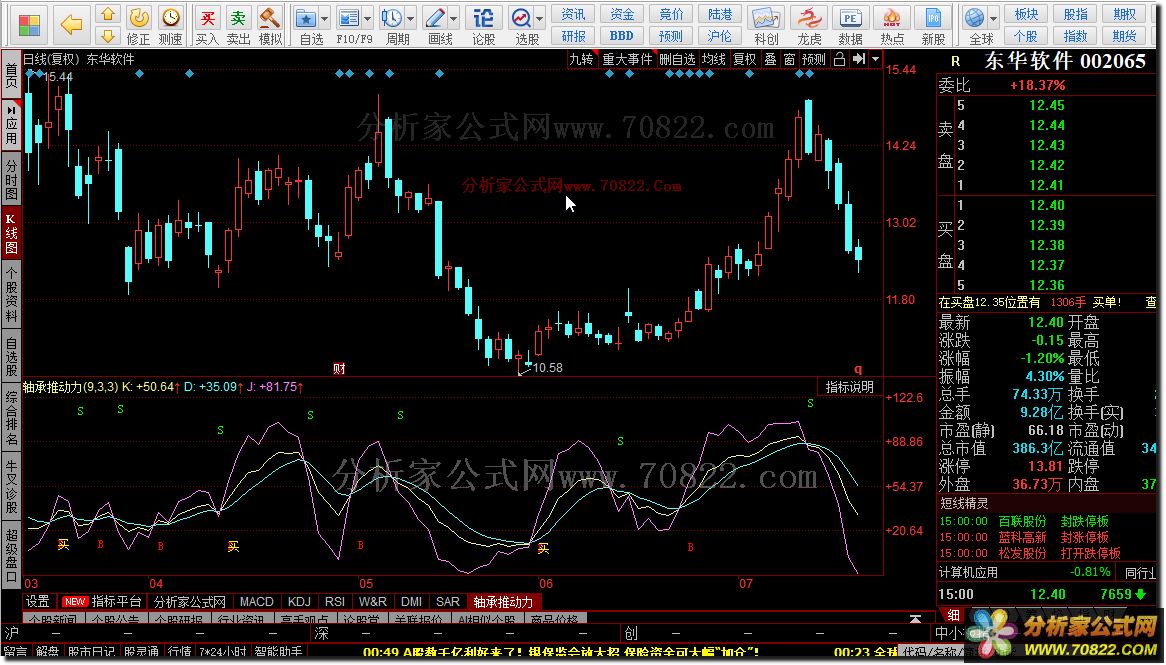Image resolution: width=1166 pixels, height=665 pixels.
Task: Expand the 周期 period dropdown arrow
Action: pyautogui.click(x=410, y=19)
